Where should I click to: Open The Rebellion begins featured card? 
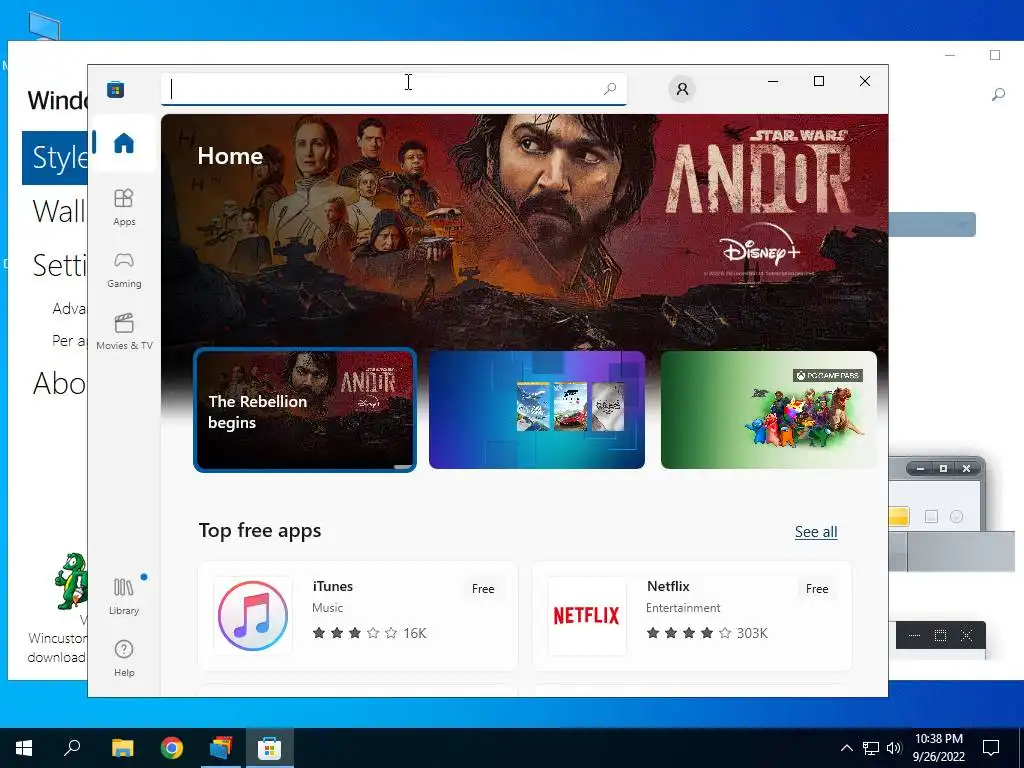point(305,409)
